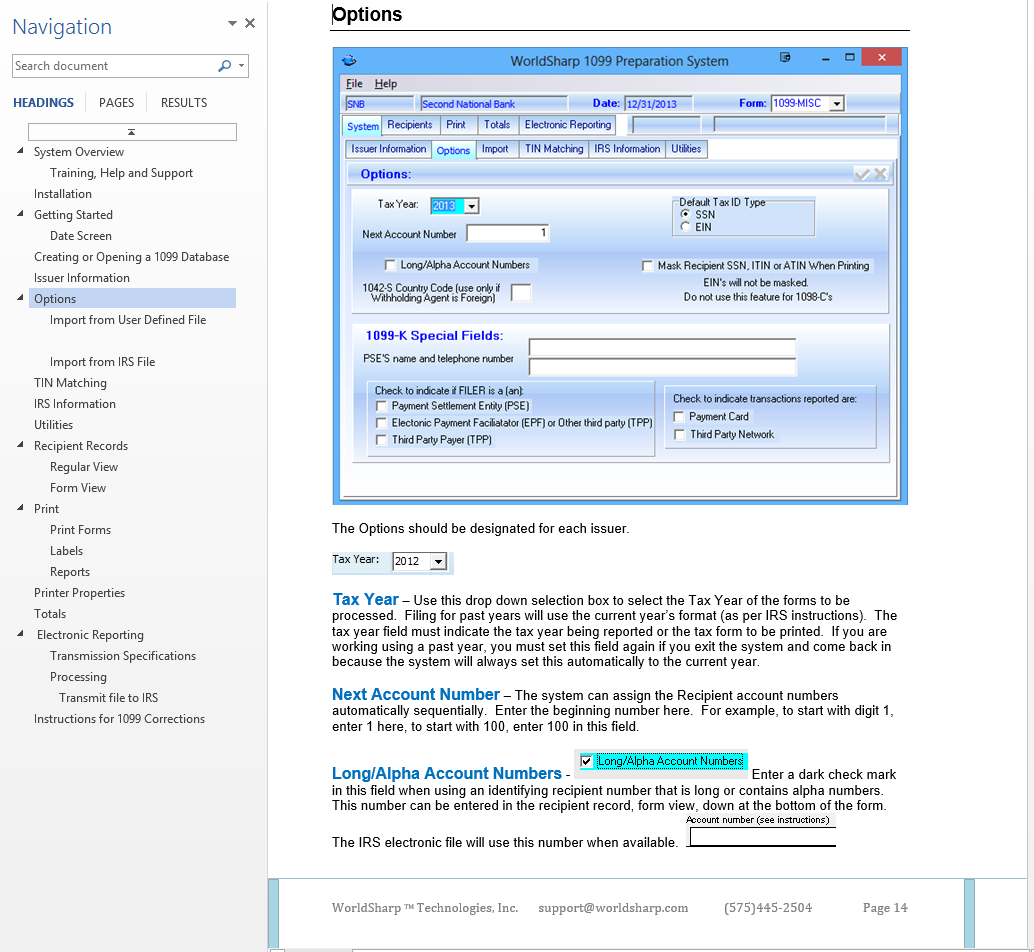The height and width of the screenshot is (952, 1034).
Task: Go to Electronic Reporting heading
Action: pos(90,635)
